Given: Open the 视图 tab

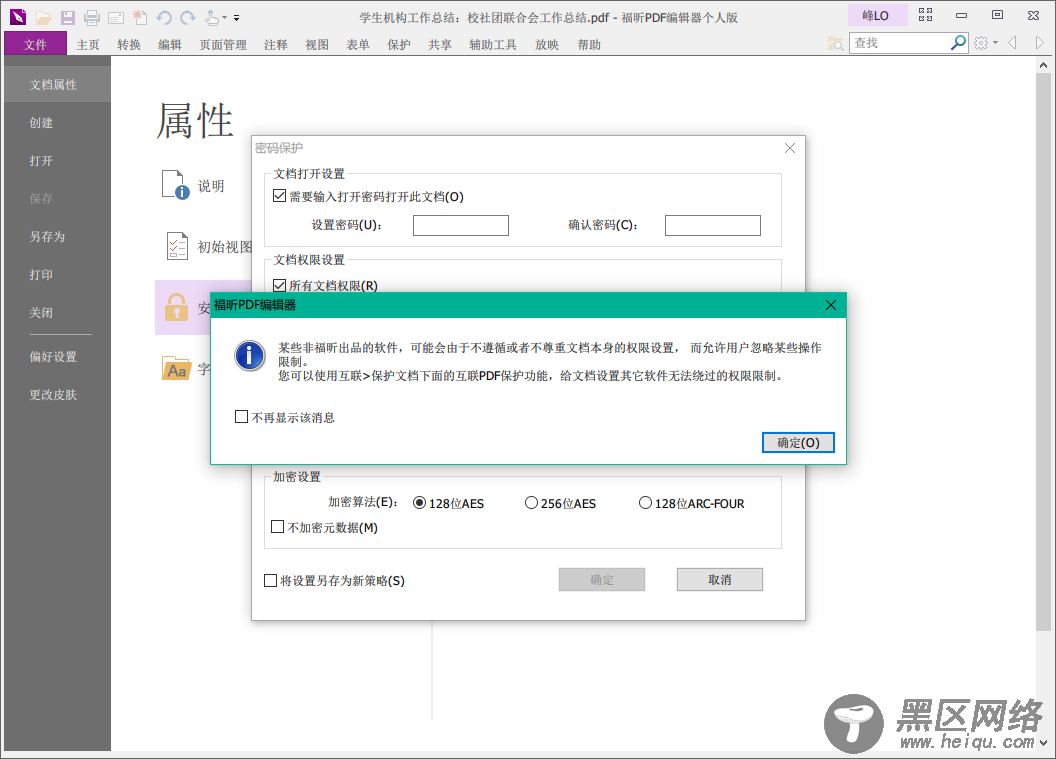Looking at the screenshot, I should (x=317, y=44).
